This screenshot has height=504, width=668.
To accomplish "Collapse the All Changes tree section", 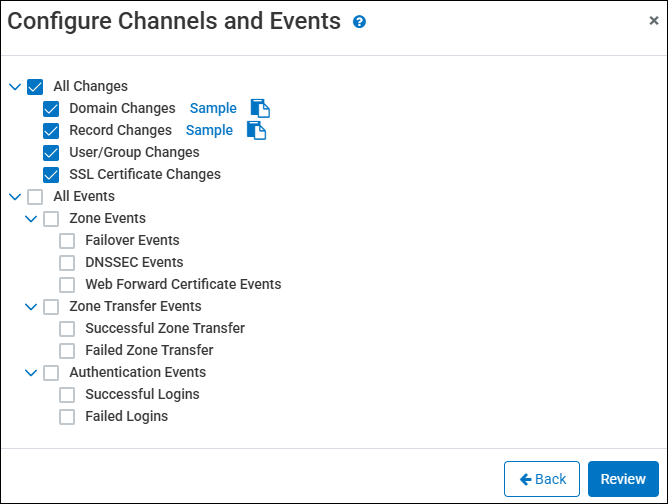I will 15,87.
